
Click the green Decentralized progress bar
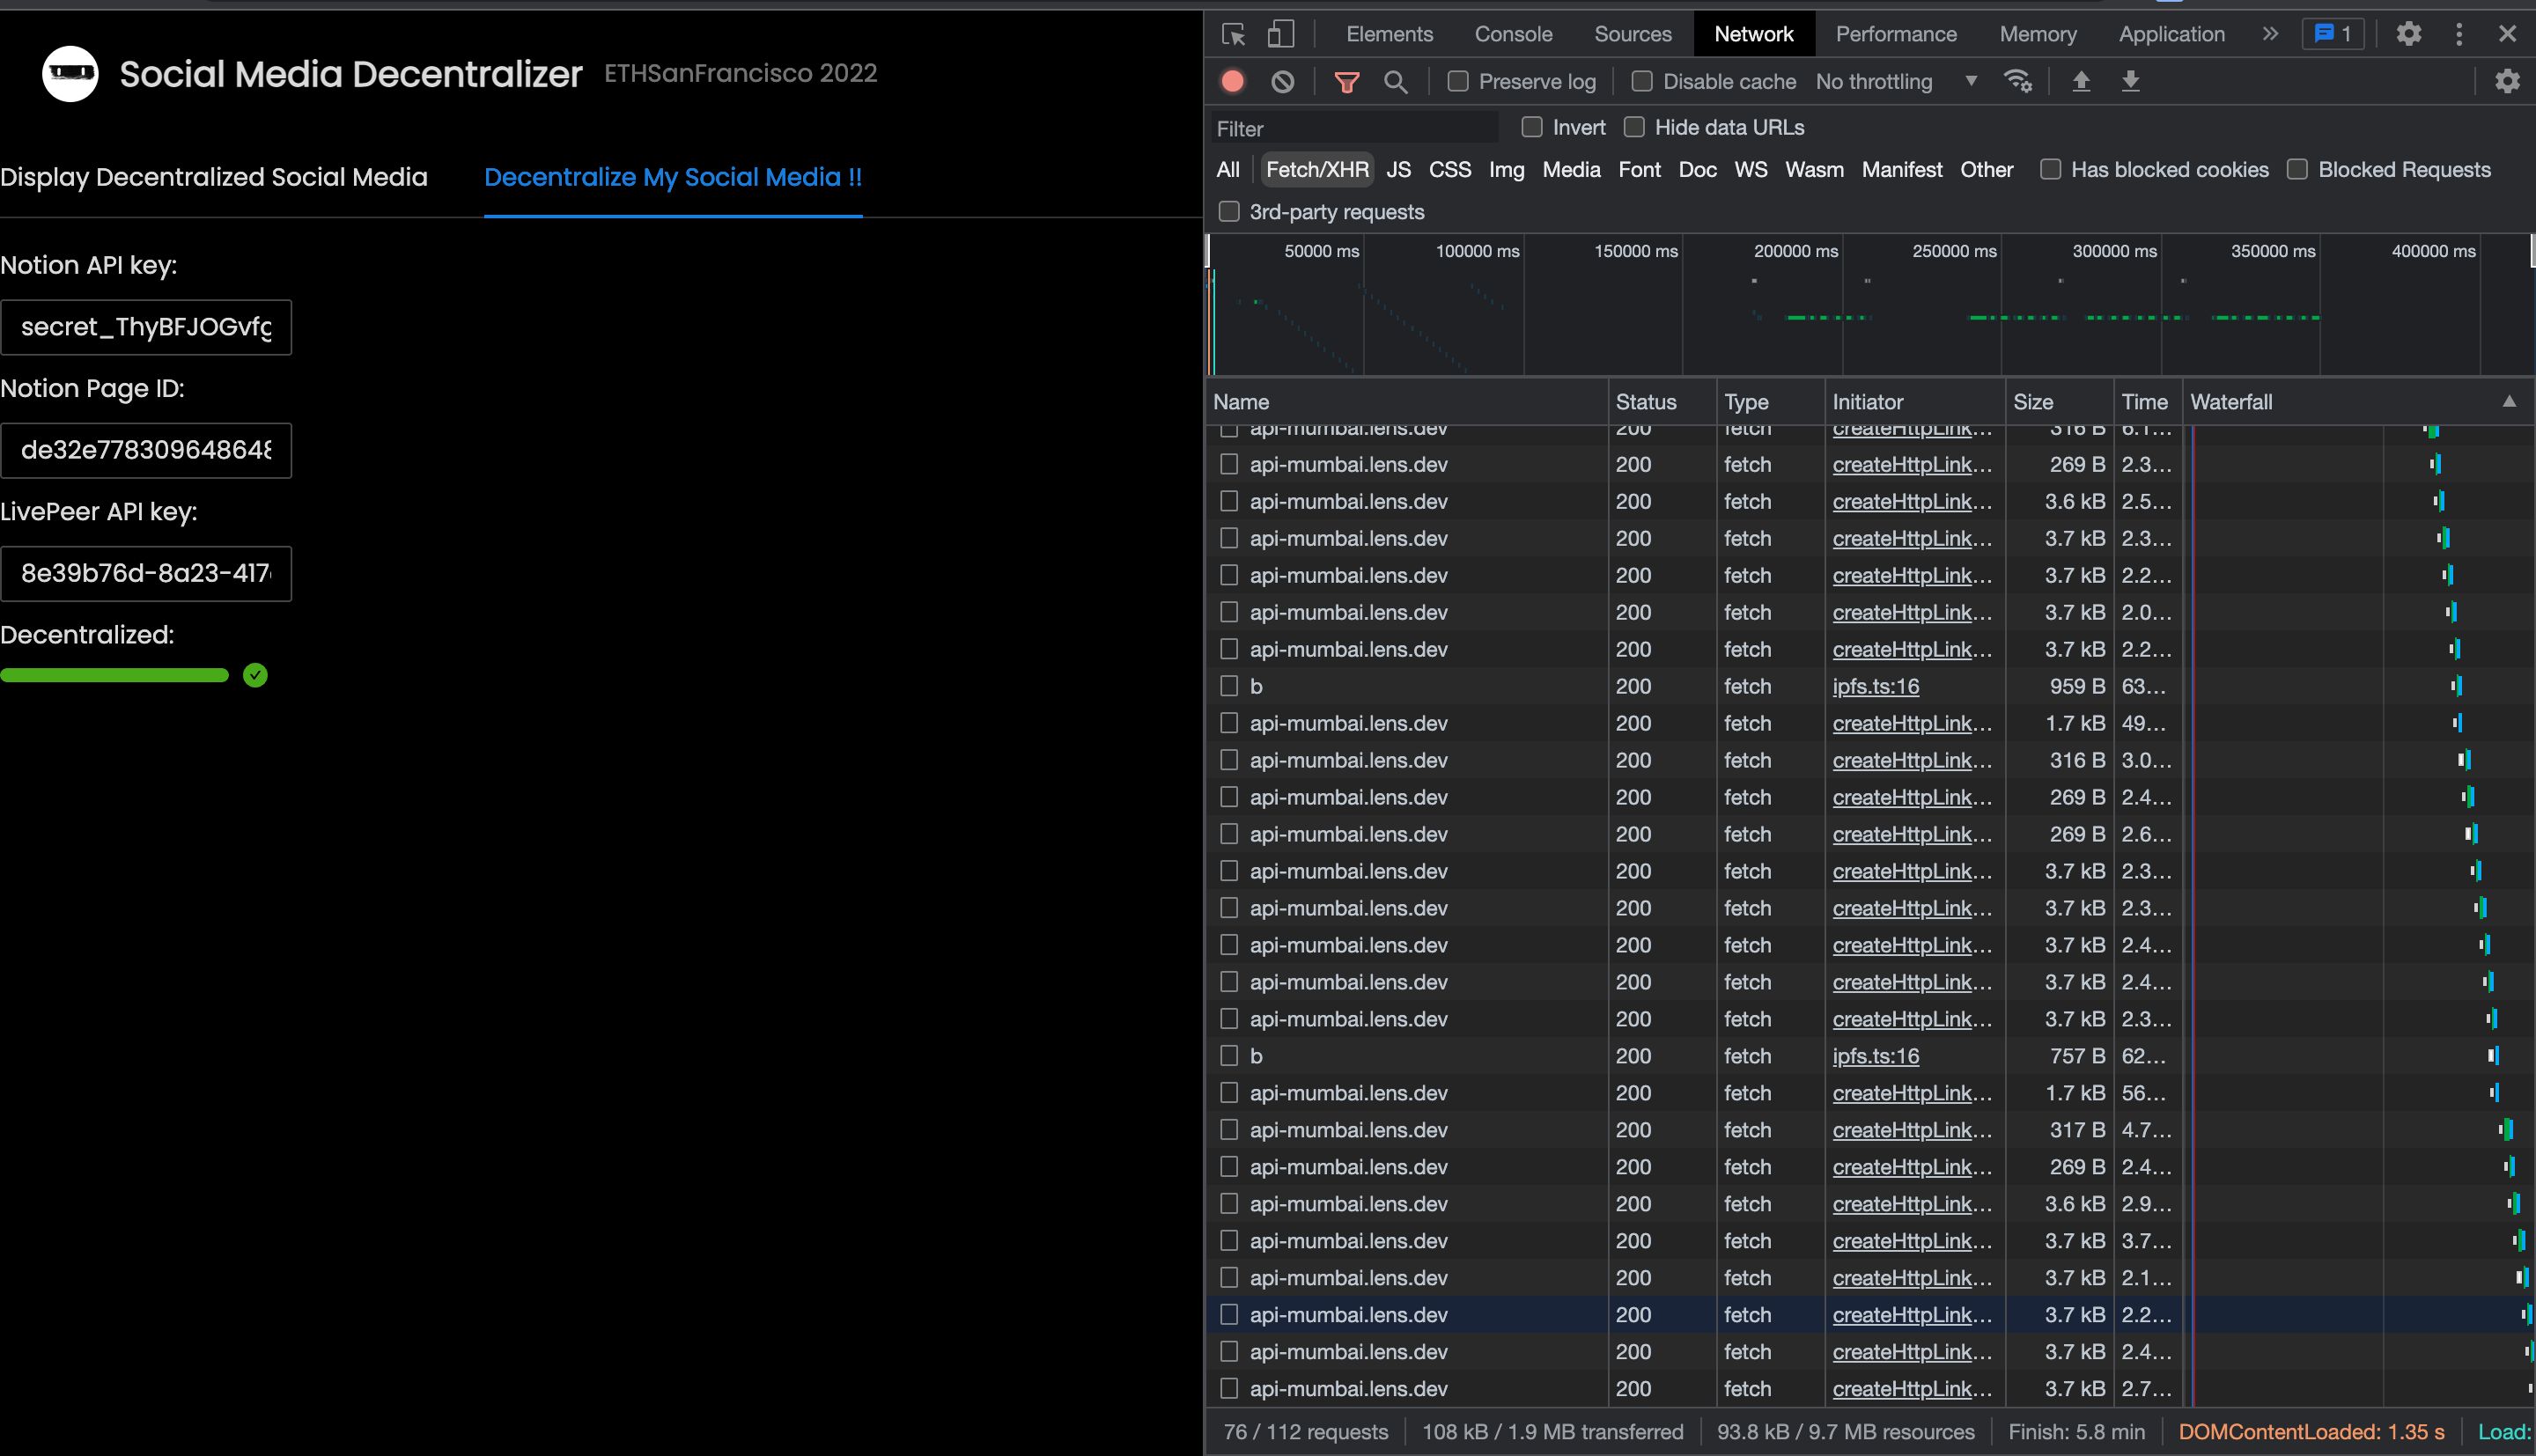tap(114, 675)
